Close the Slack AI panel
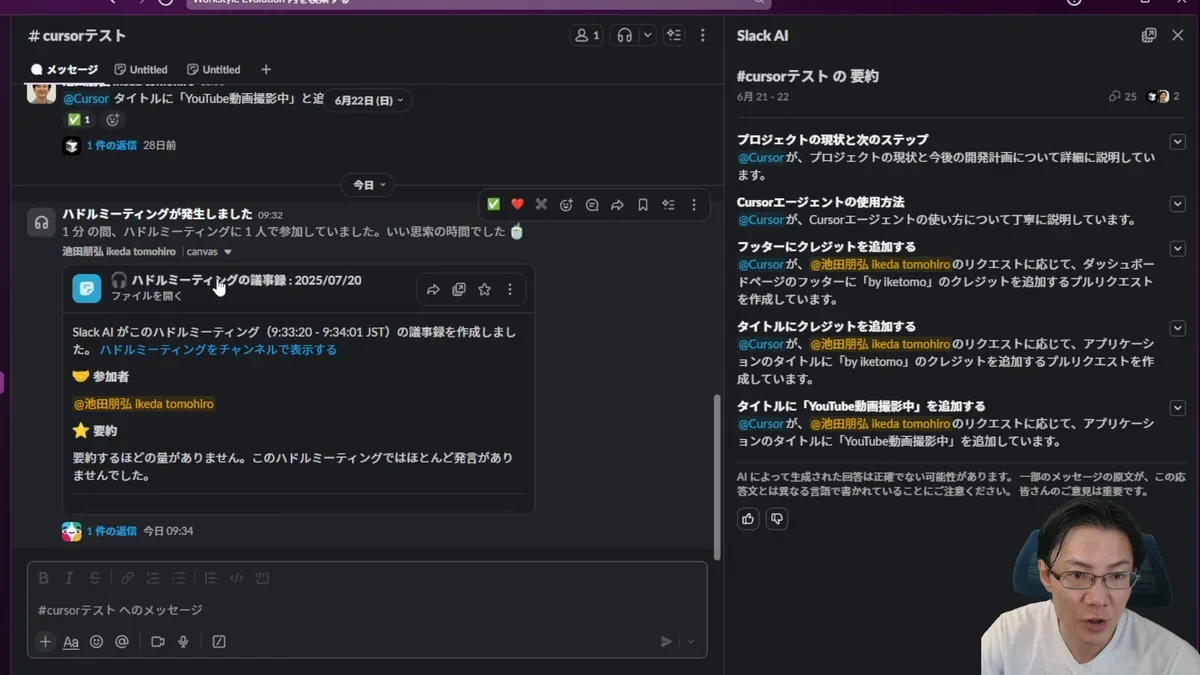 (x=1178, y=35)
